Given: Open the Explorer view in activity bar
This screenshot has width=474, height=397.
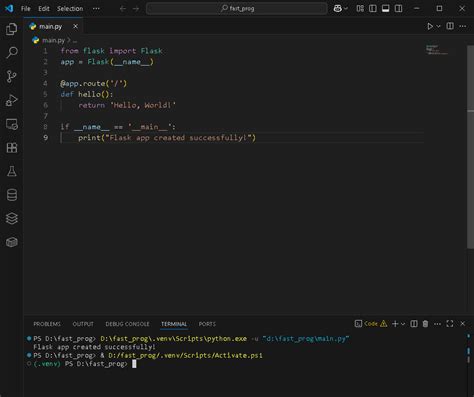Looking at the screenshot, I should (x=12, y=29).
